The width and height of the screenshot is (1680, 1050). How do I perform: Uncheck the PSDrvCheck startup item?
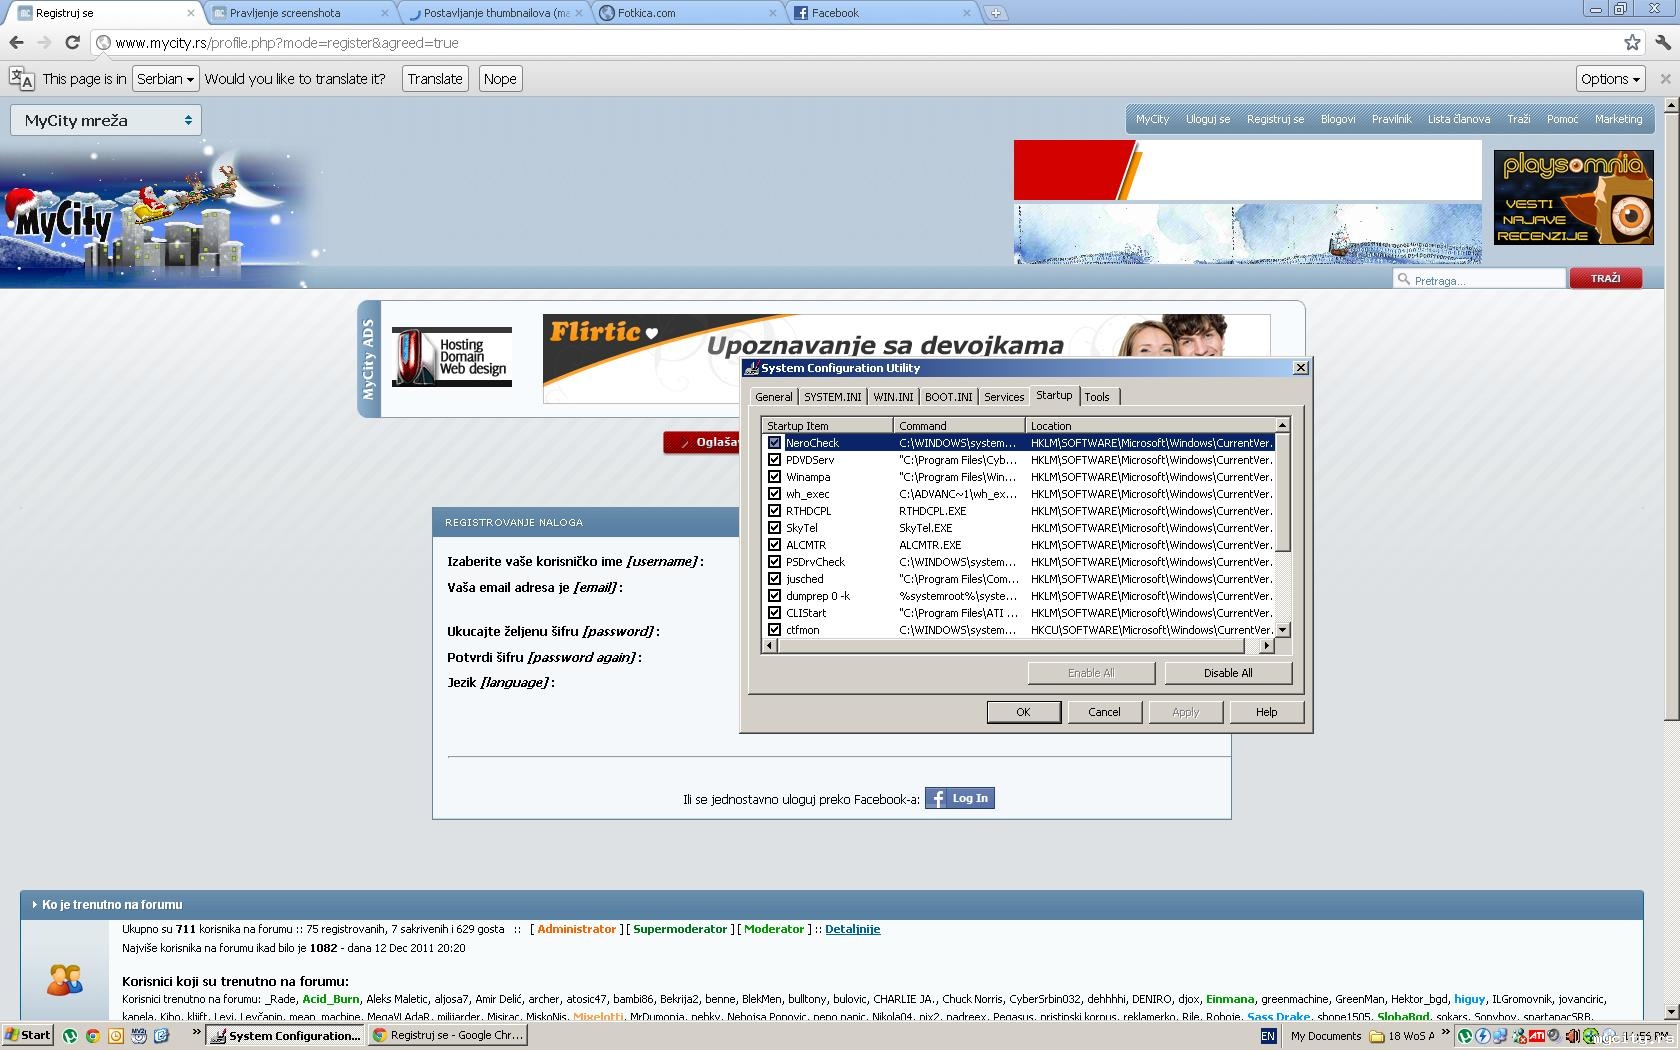[x=774, y=562]
